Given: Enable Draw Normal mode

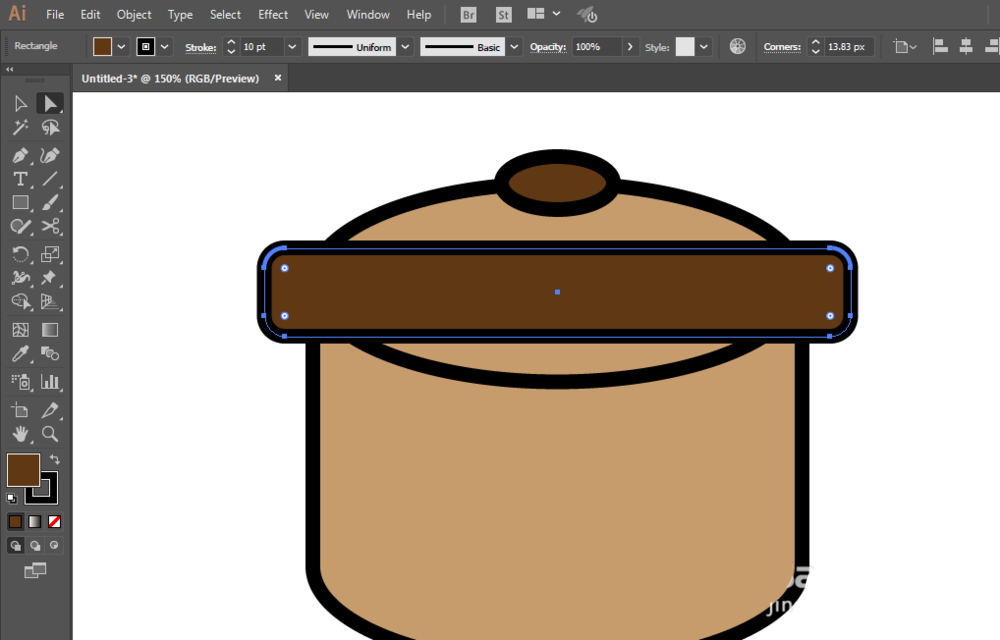Looking at the screenshot, I should pyautogui.click(x=15, y=546).
